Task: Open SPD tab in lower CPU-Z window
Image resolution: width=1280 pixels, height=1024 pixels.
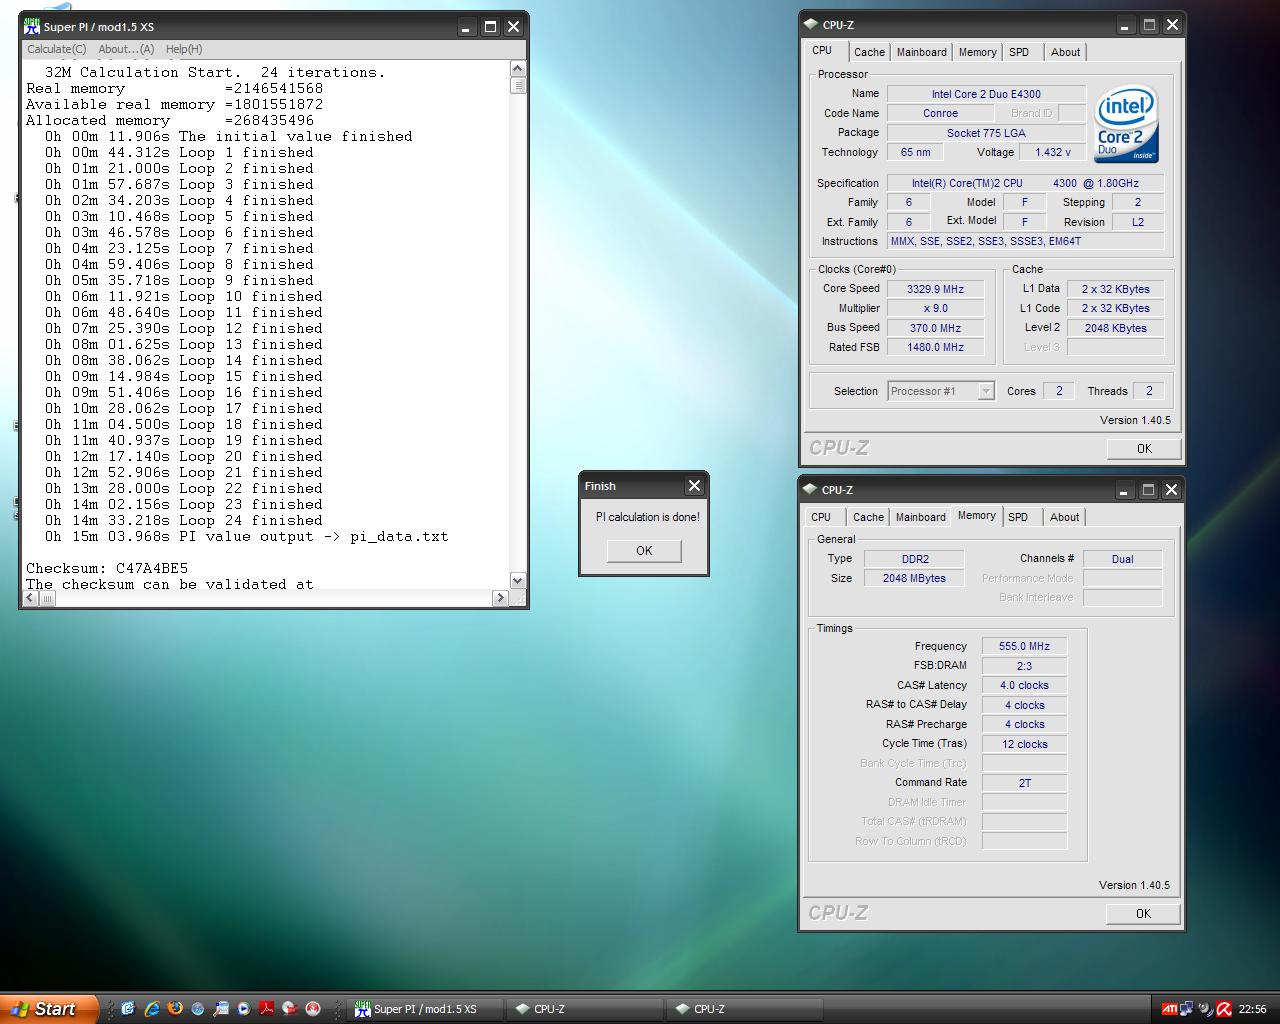Action: tap(1018, 517)
